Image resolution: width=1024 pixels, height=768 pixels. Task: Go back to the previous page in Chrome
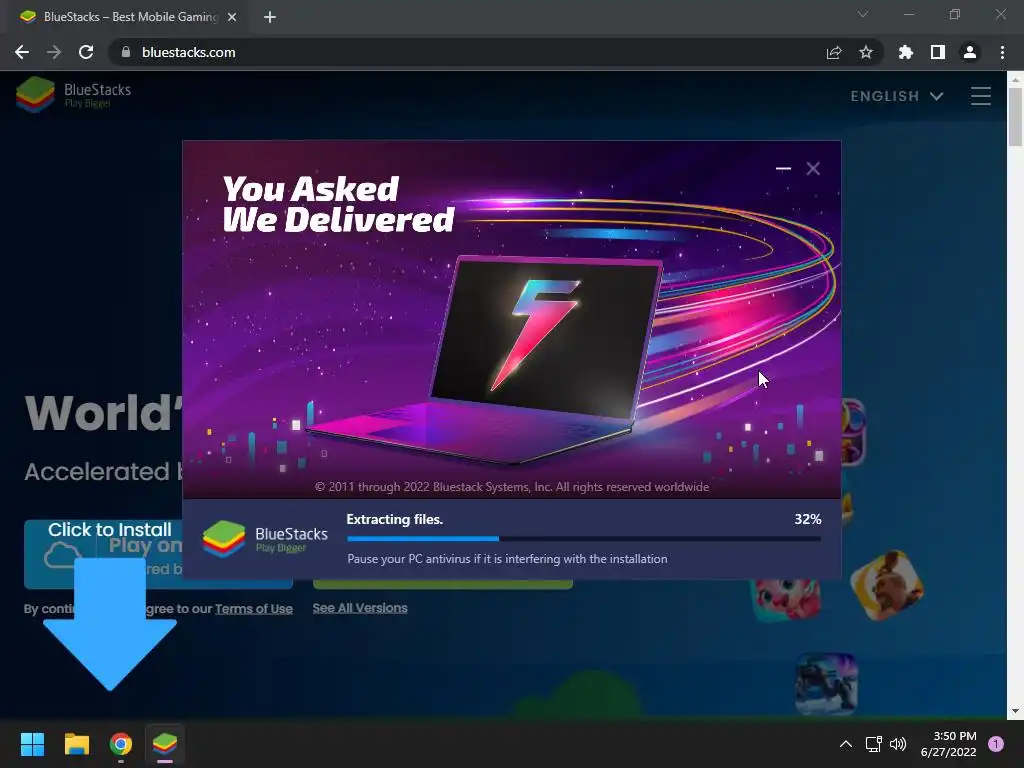click(x=22, y=52)
